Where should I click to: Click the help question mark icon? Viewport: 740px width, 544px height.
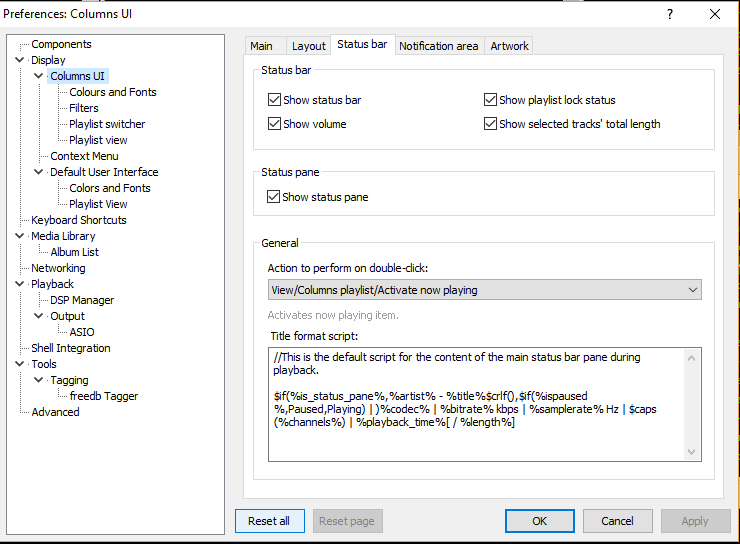[669, 14]
